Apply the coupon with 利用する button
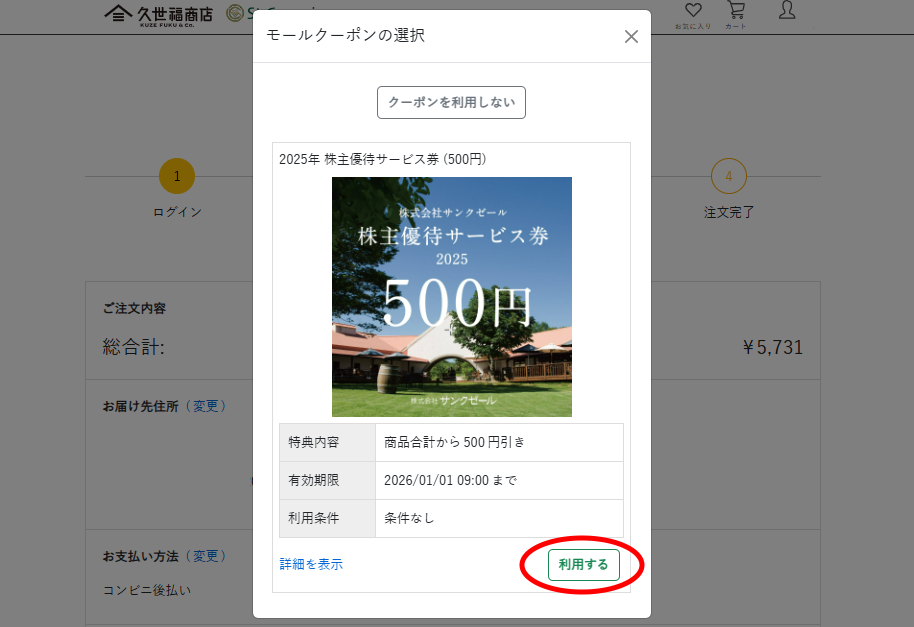The image size is (914, 627). [583, 565]
